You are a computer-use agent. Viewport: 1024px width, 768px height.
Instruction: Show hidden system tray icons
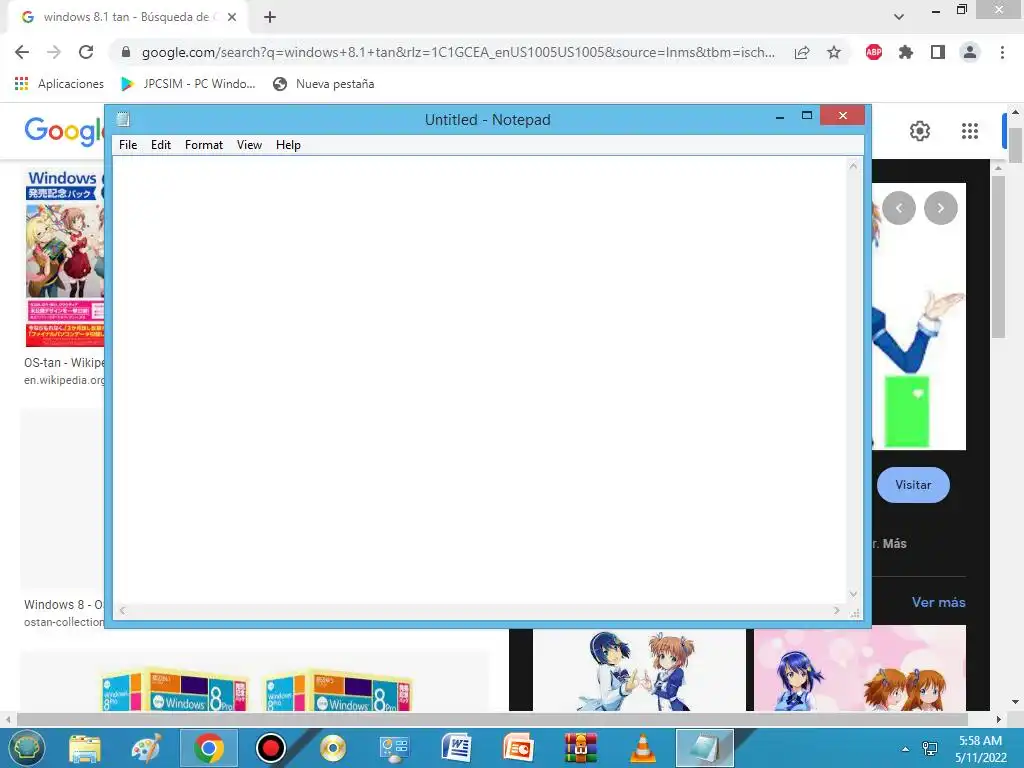[905, 749]
